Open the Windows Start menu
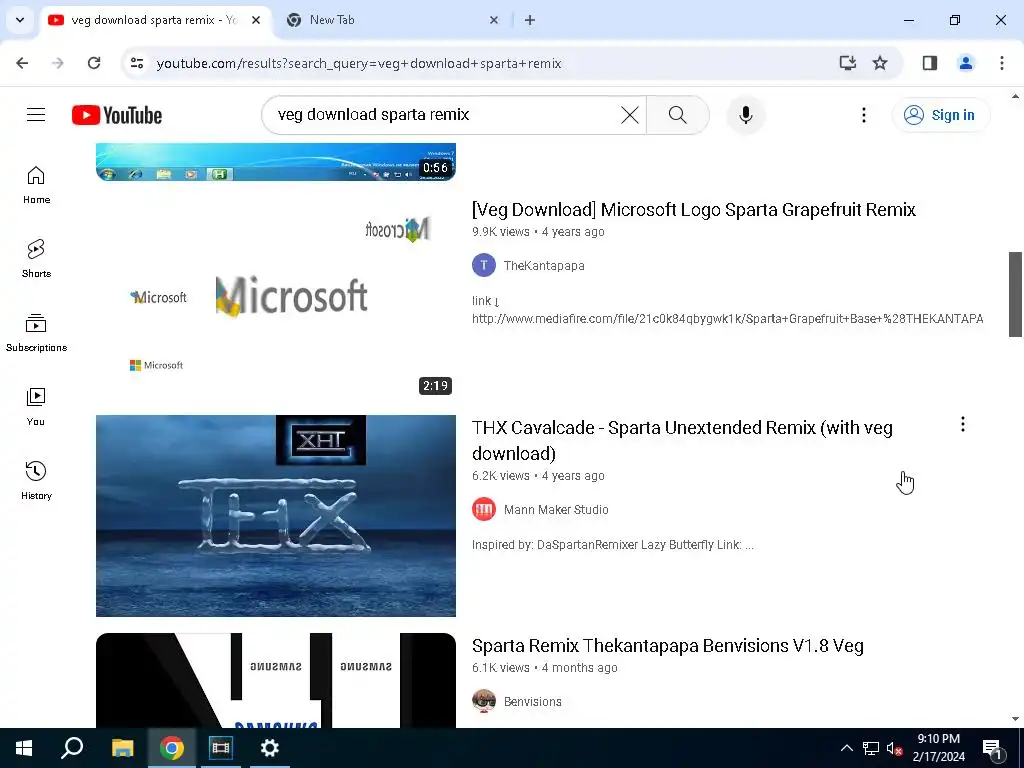This screenshot has height=768, width=1024. 24,748
